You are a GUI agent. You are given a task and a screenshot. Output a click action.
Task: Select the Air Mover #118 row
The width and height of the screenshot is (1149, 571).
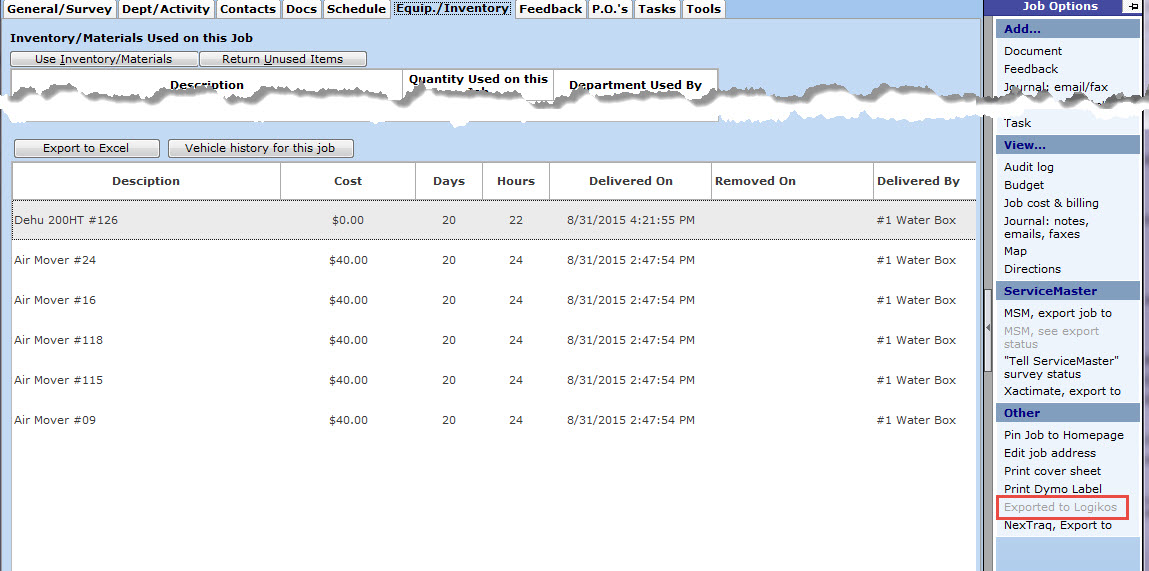(x=494, y=340)
